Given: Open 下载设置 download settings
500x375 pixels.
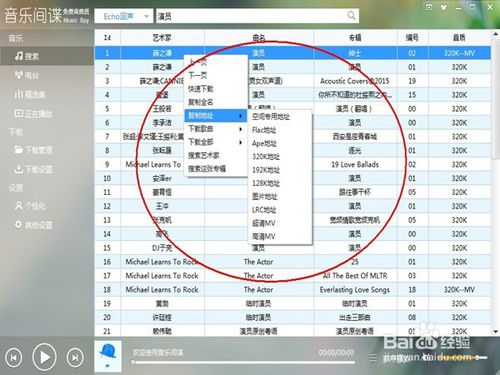Looking at the screenshot, I should 33,169.
